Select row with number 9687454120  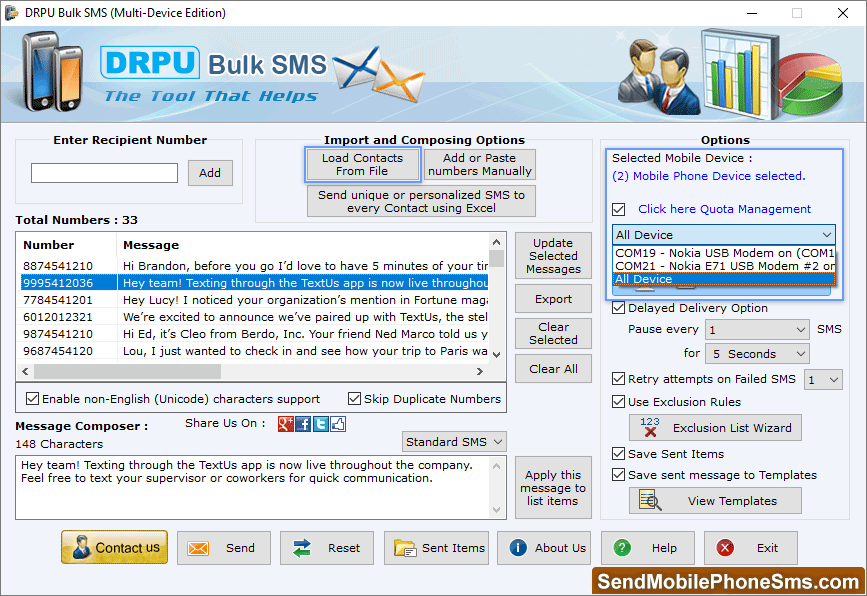[254, 352]
